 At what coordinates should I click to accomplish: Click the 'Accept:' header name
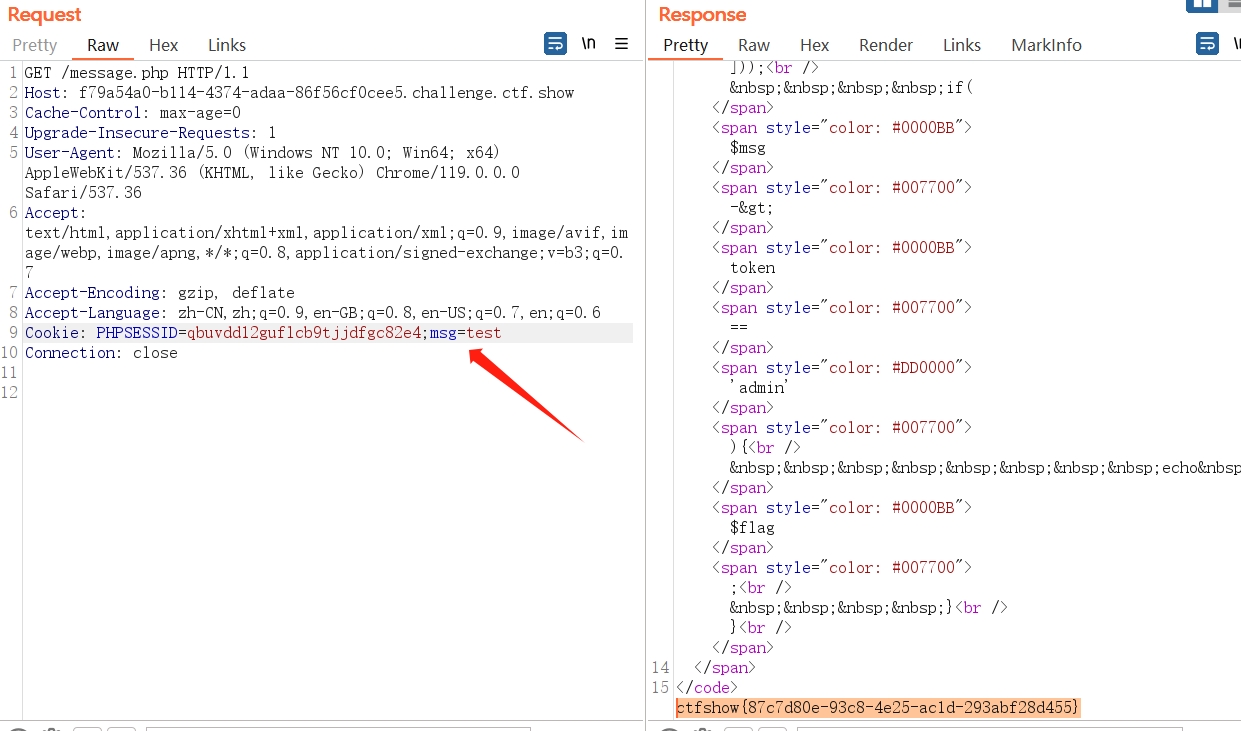[x=56, y=213]
